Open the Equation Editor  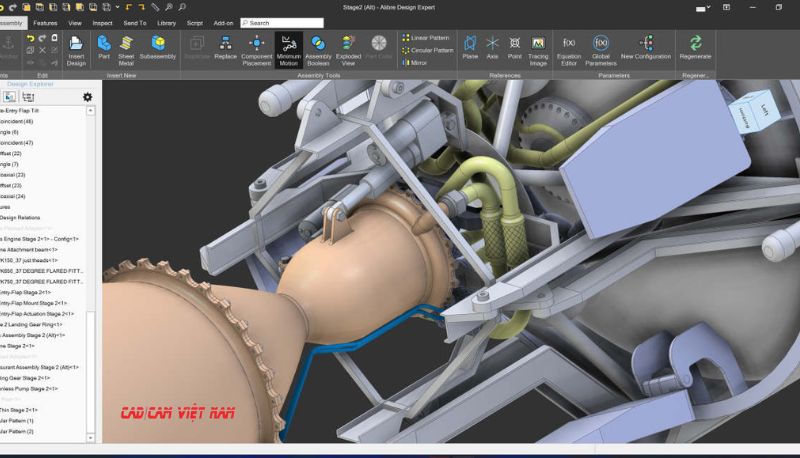(569, 49)
